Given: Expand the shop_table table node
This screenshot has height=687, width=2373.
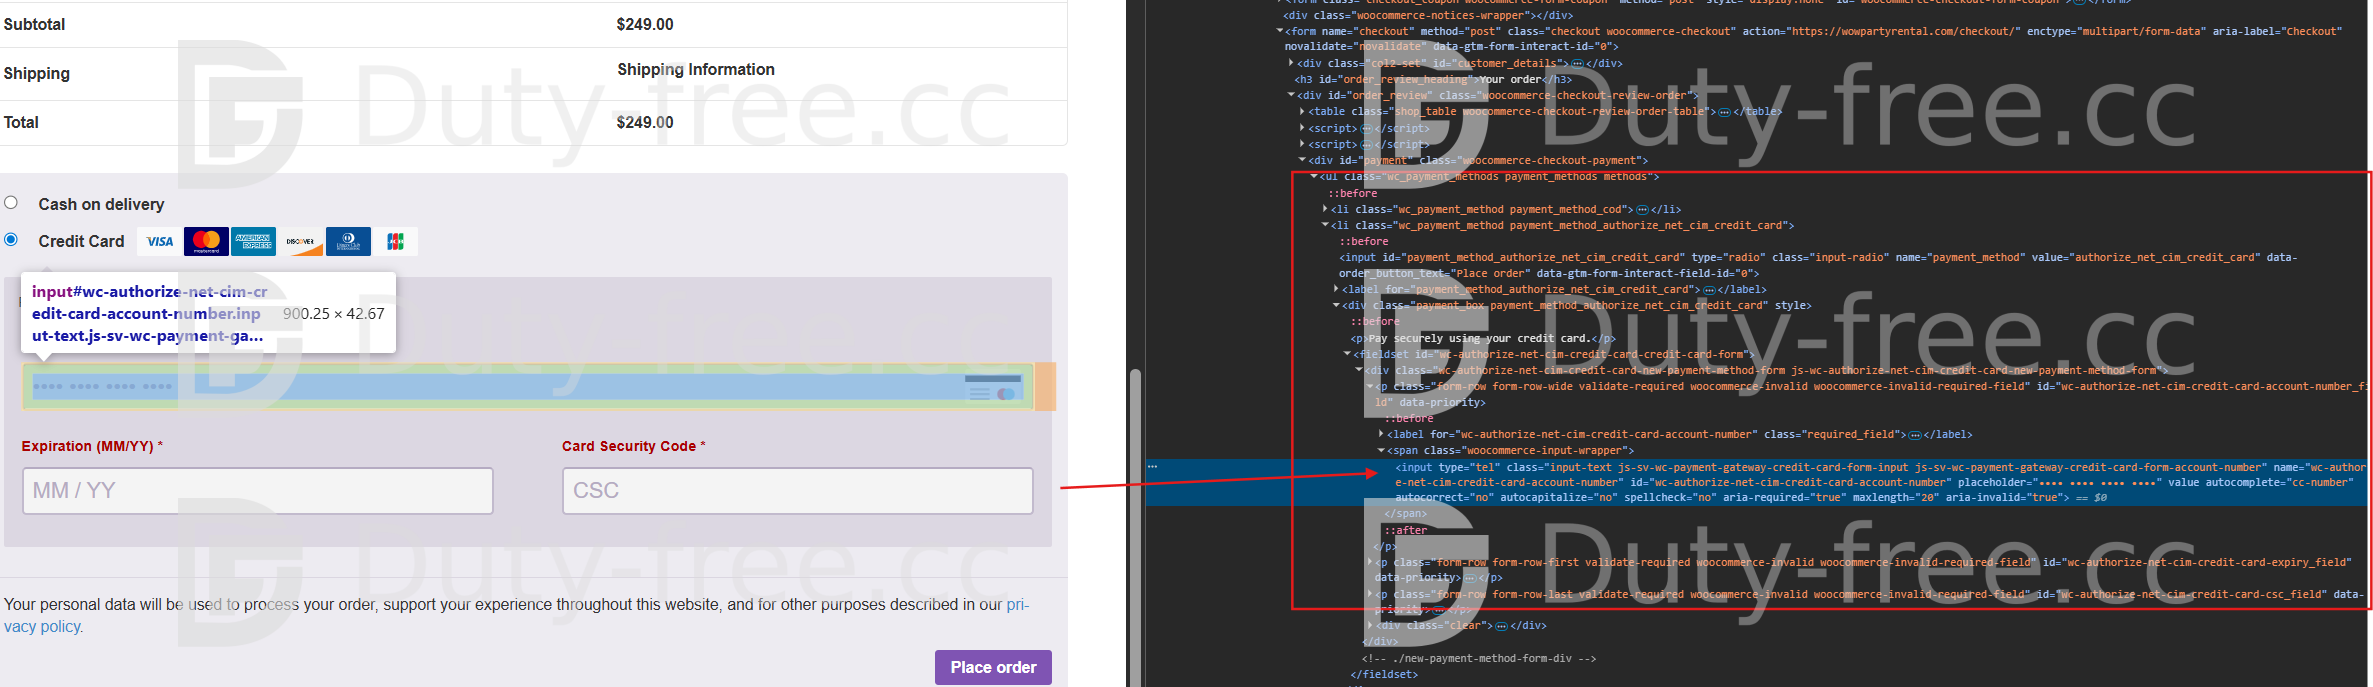Looking at the screenshot, I should pos(1302,112).
